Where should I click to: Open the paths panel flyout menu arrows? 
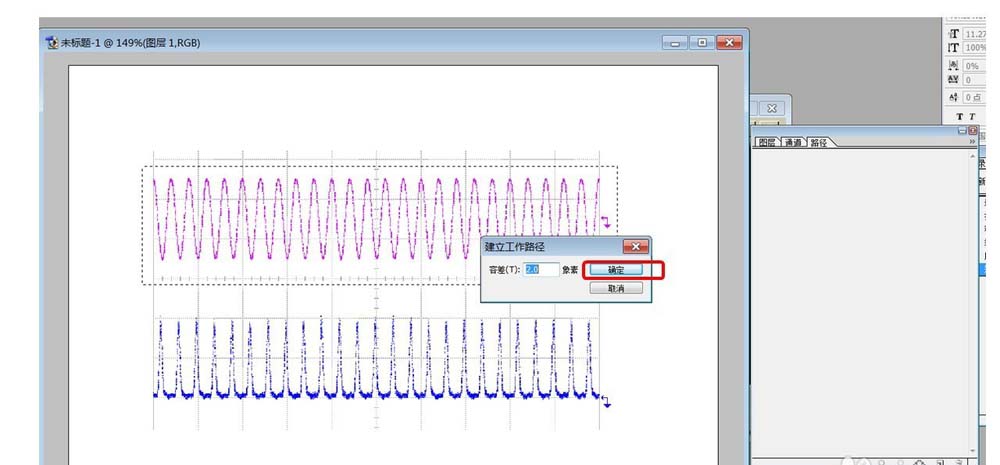coord(973,141)
